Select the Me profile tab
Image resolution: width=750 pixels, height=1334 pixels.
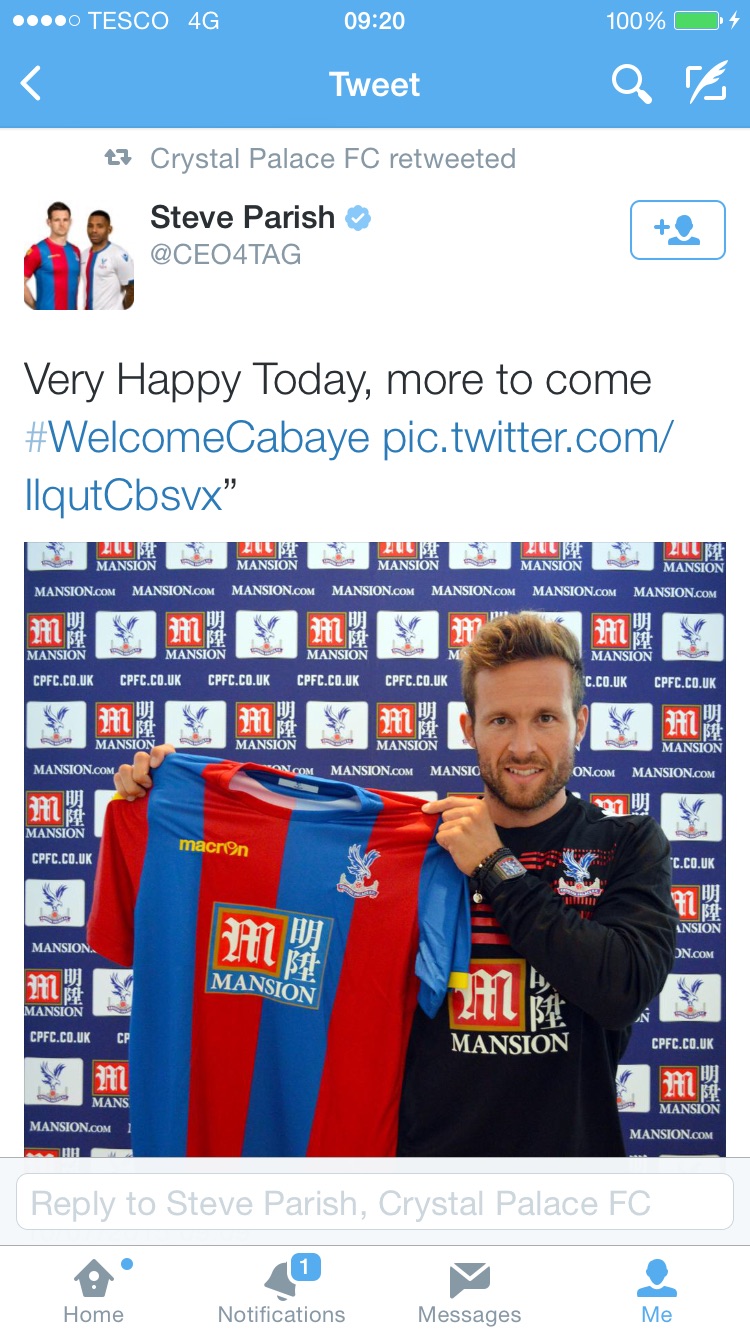click(x=657, y=1291)
